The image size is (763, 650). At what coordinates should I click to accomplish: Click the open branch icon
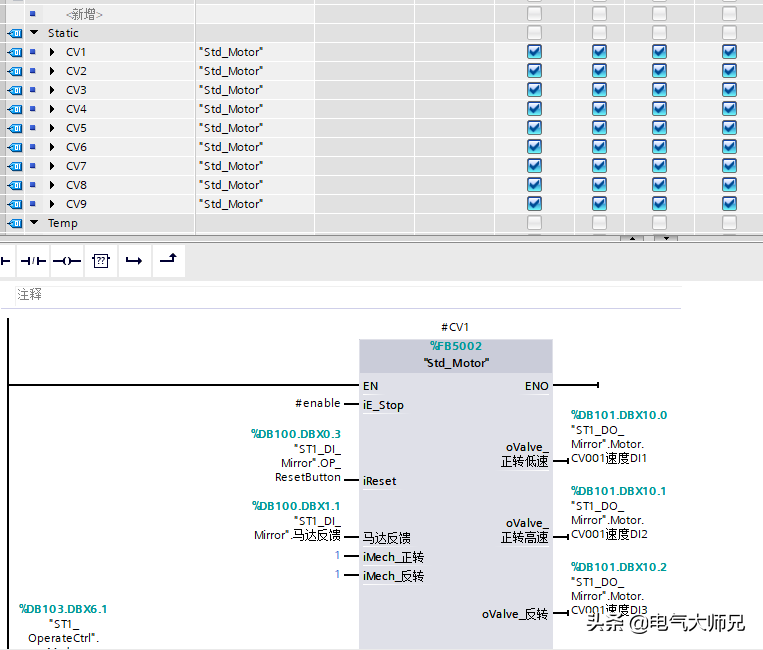[133, 261]
